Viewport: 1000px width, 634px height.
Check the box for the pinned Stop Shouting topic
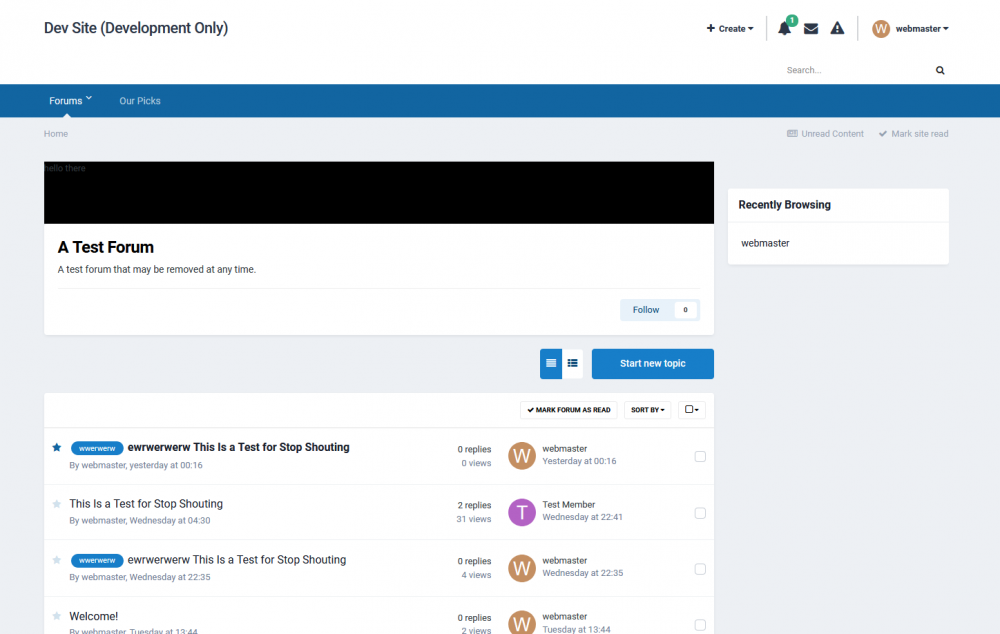[699, 456]
